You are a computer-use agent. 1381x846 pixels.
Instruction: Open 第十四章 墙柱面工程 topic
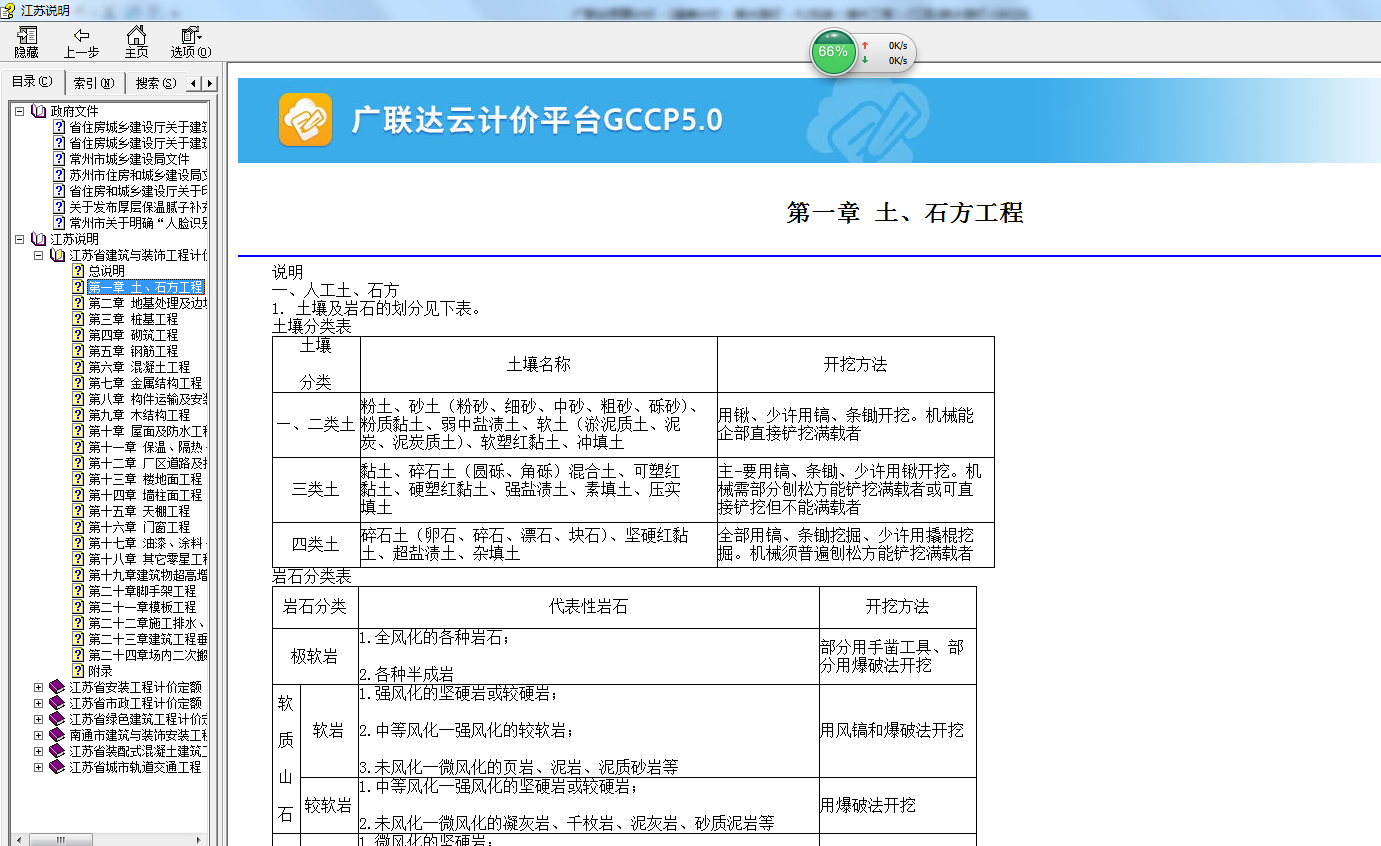tap(145, 495)
